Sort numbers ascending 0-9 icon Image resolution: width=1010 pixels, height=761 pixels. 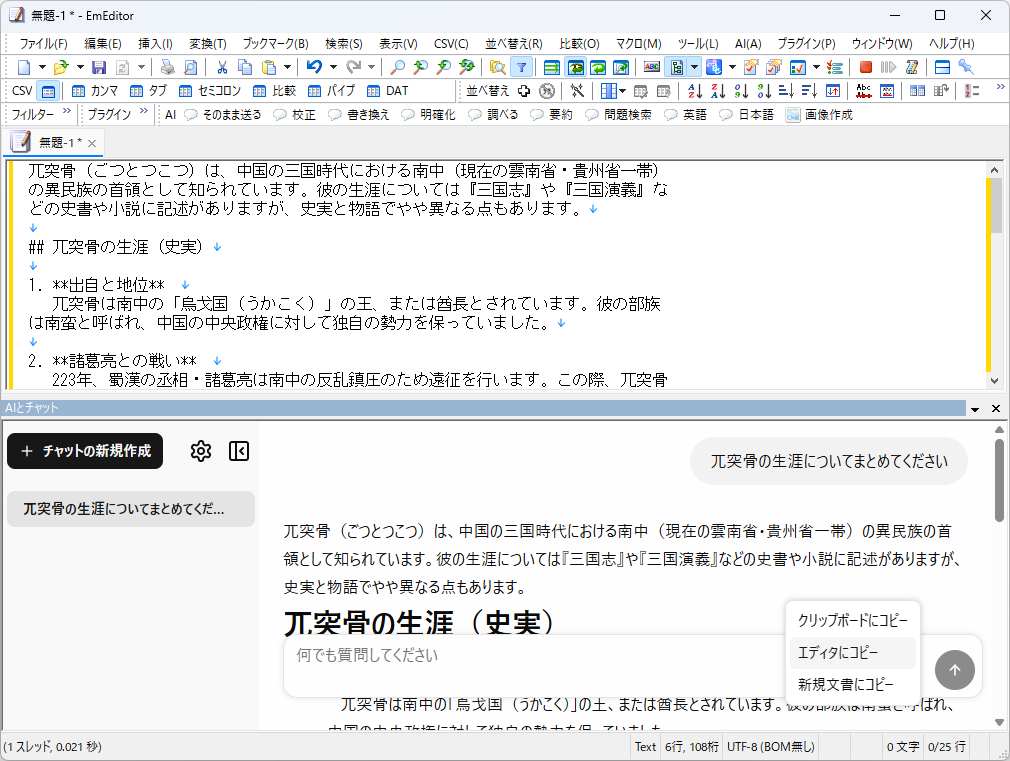click(x=741, y=91)
